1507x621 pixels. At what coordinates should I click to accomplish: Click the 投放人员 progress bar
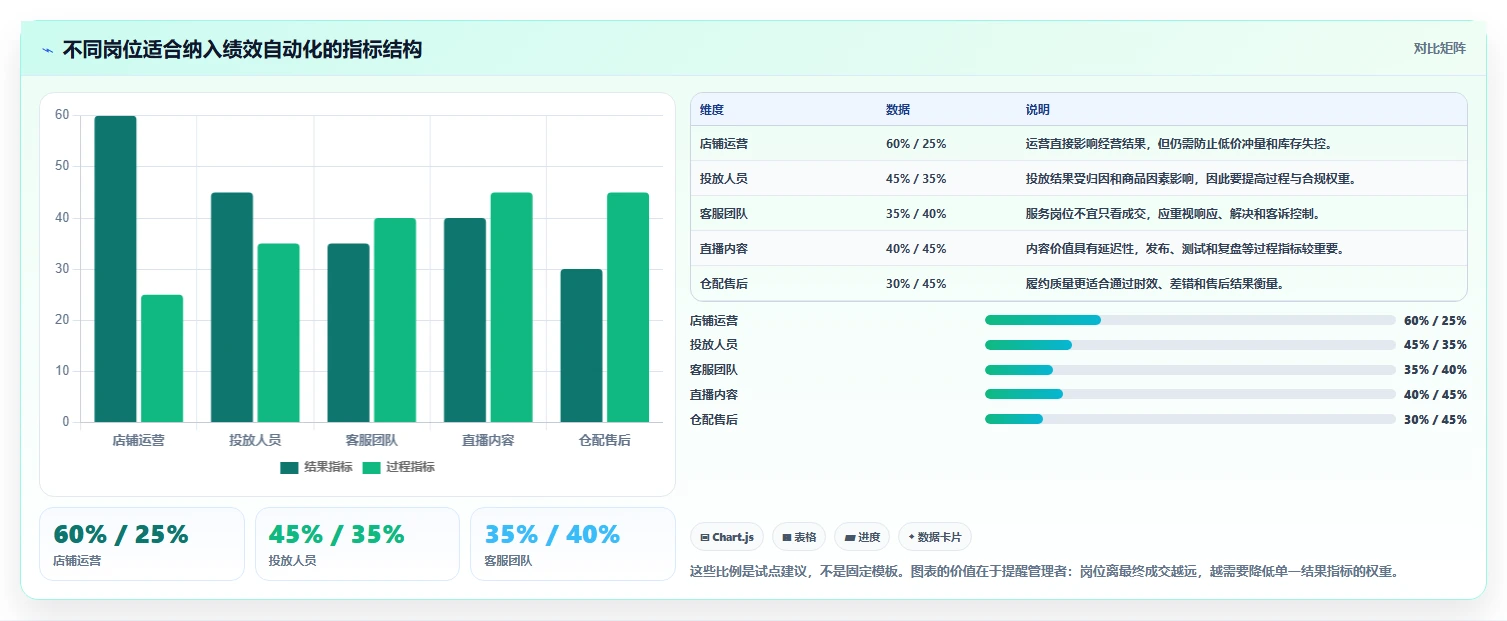1190,345
